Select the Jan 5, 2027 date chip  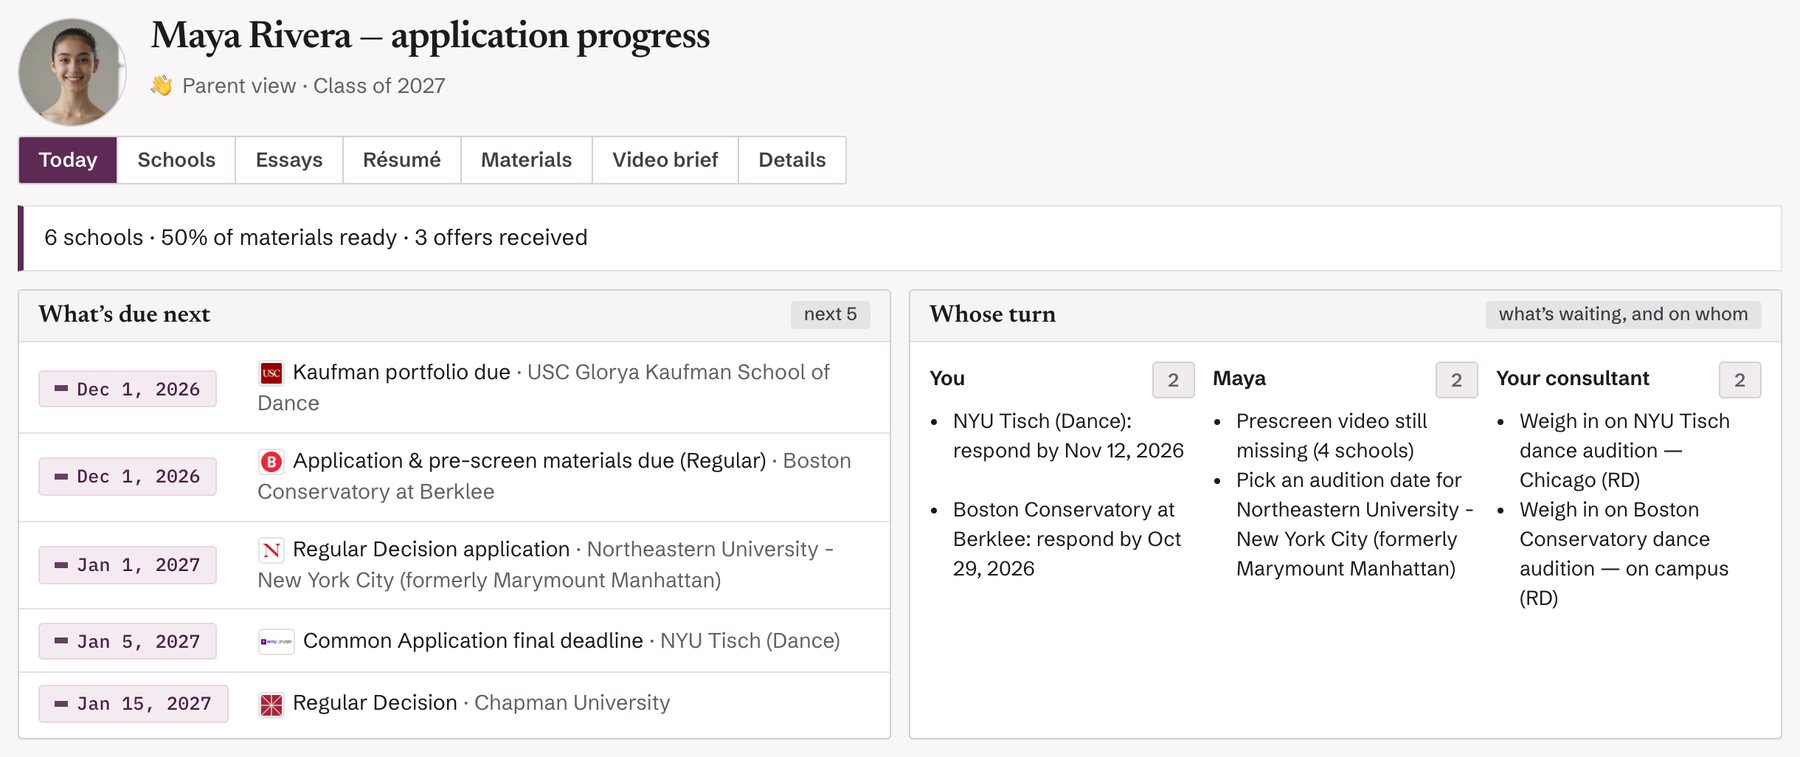click(128, 642)
